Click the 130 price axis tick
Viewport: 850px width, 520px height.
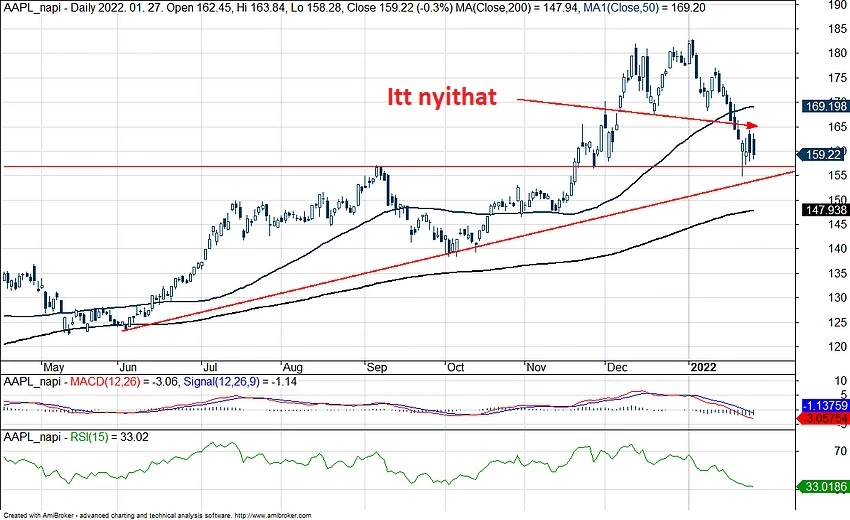coord(838,298)
